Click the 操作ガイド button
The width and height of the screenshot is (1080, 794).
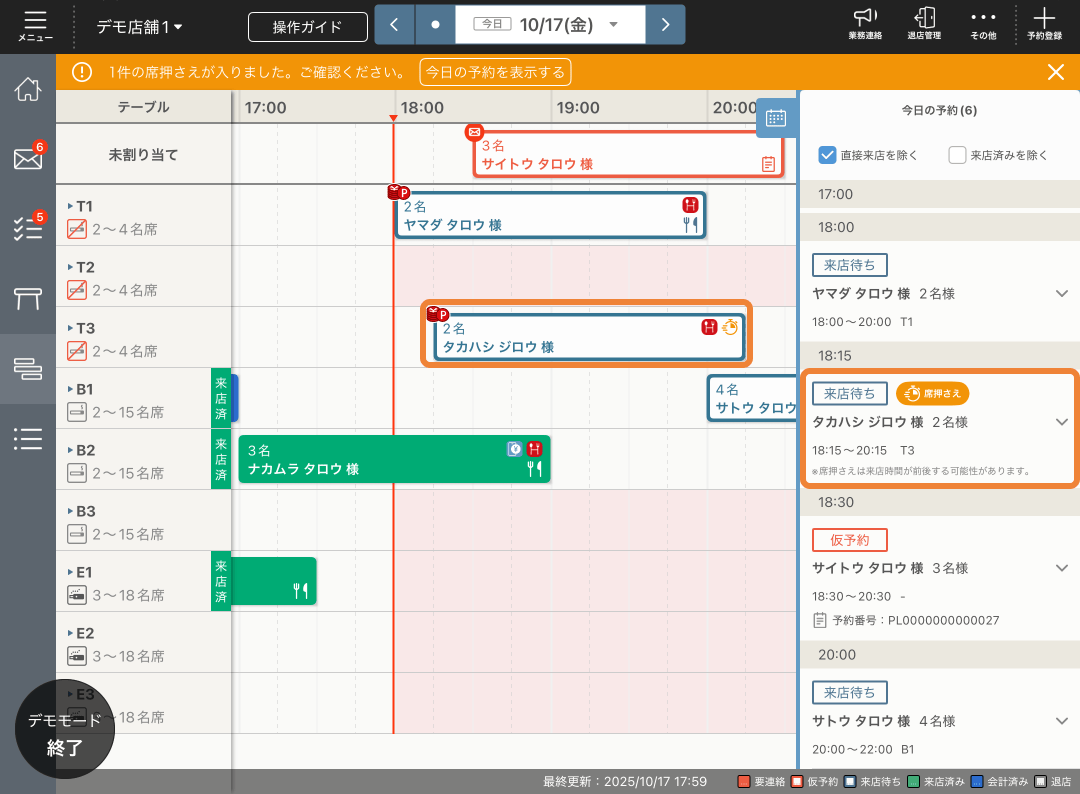[x=308, y=26]
